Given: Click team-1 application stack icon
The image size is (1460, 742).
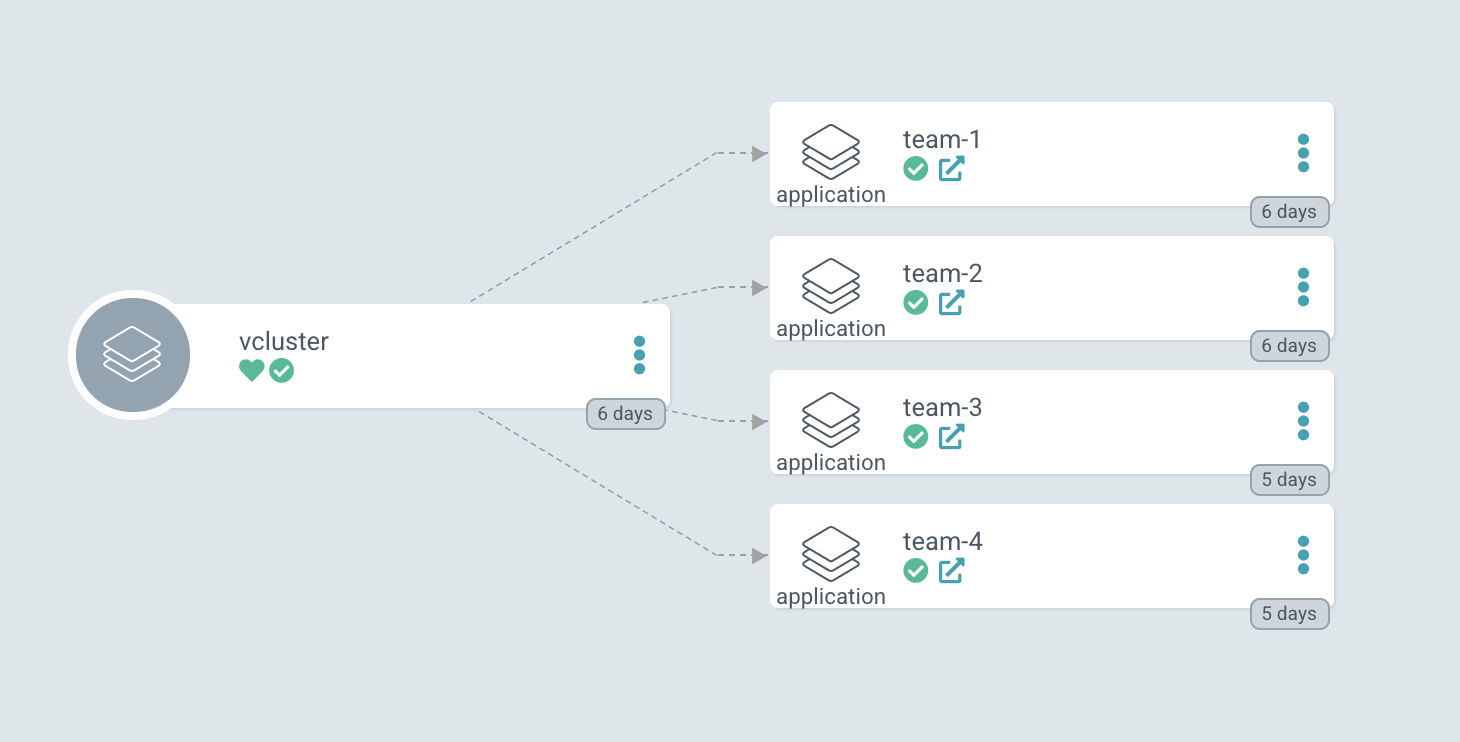Looking at the screenshot, I should (831, 153).
